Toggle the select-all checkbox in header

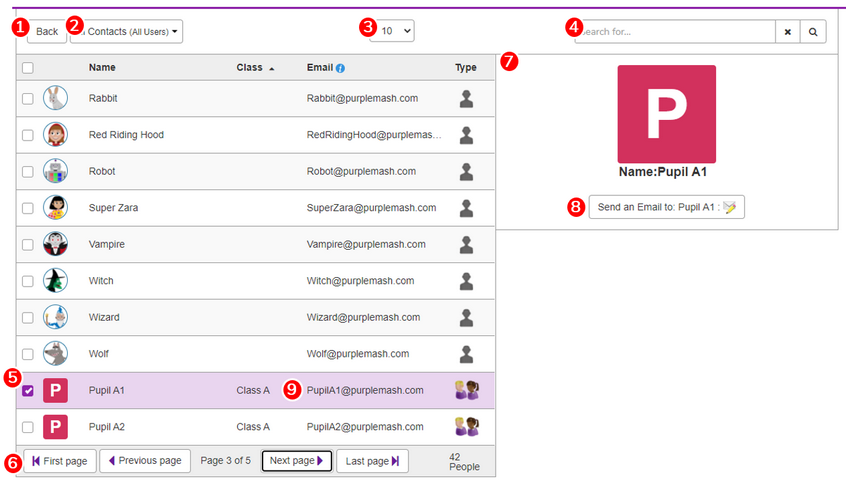pos(28,68)
